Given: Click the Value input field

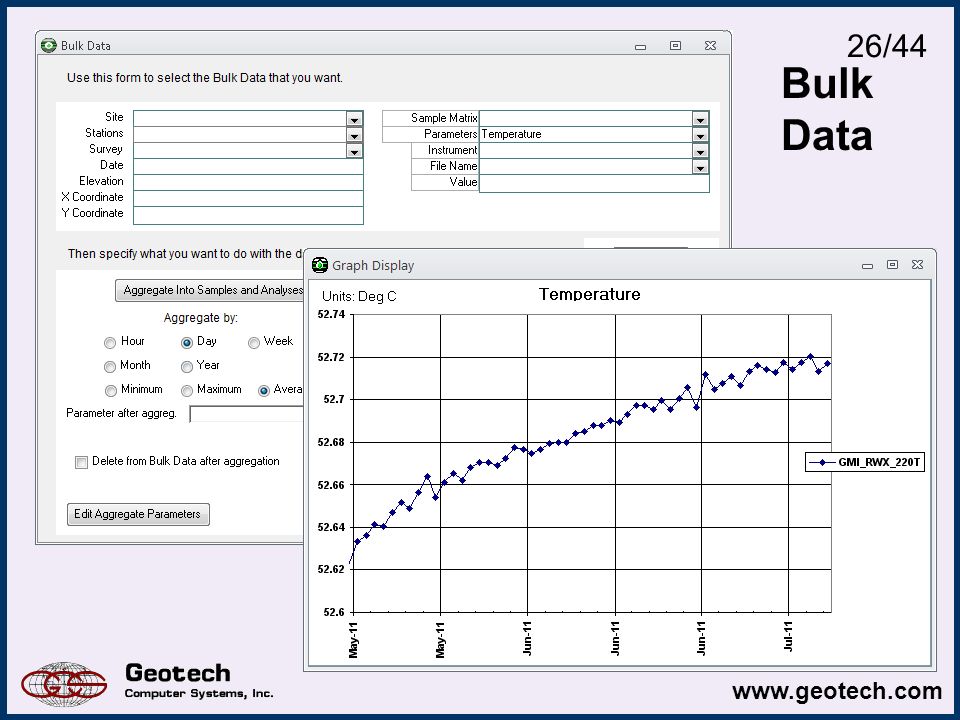Looking at the screenshot, I should 594,183.
